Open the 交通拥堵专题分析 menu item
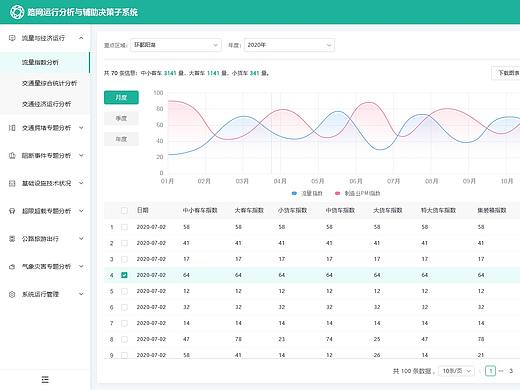 (45, 128)
